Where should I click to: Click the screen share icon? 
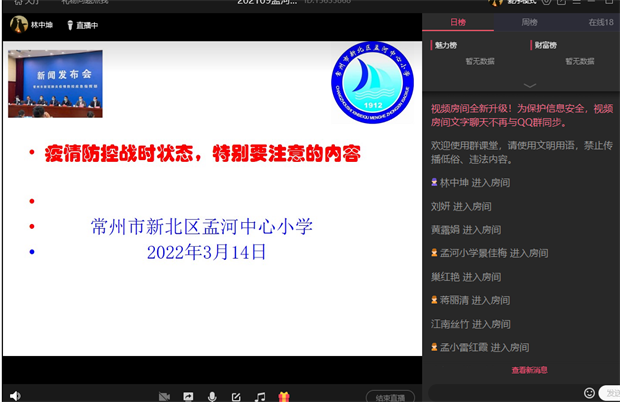[187, 397]
